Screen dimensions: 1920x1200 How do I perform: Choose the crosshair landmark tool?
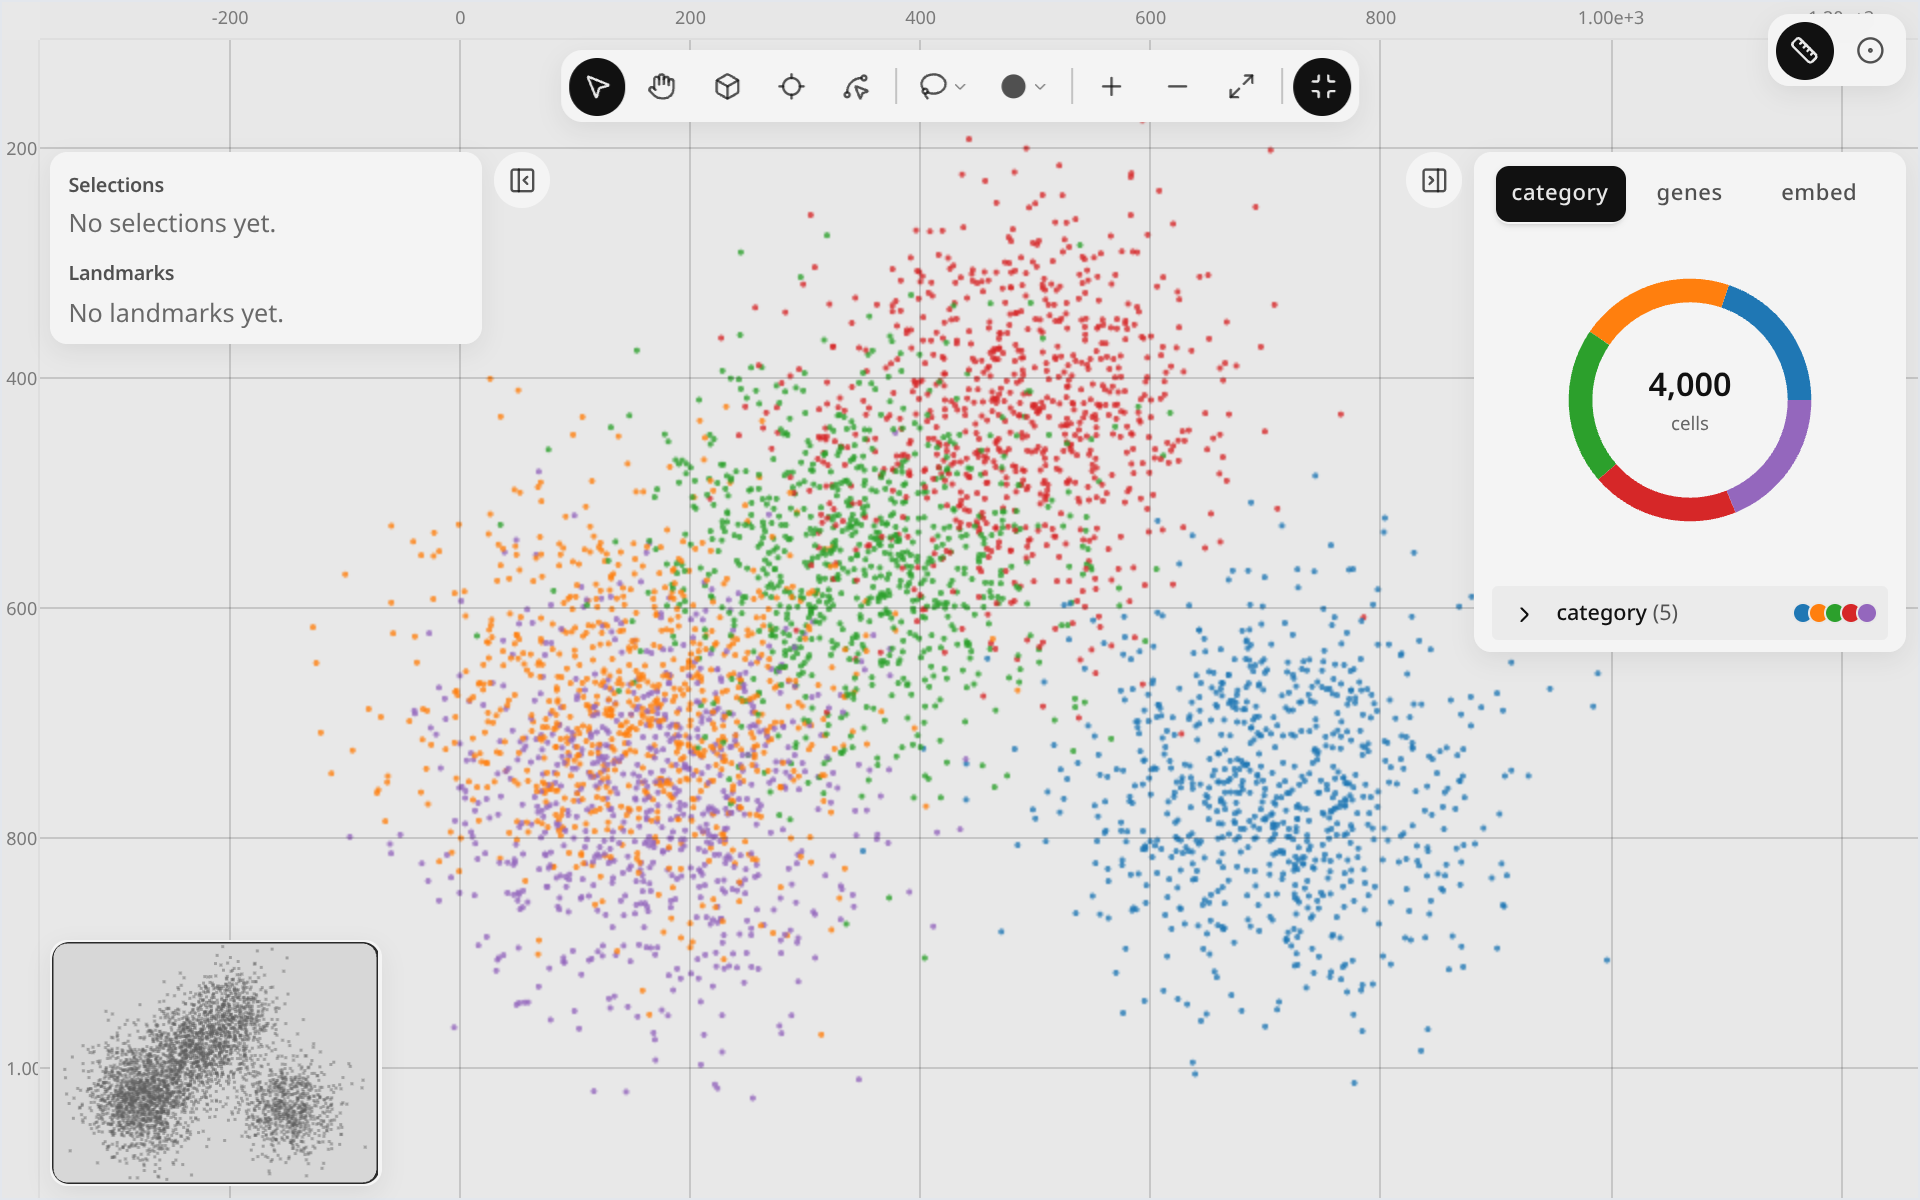791,87
